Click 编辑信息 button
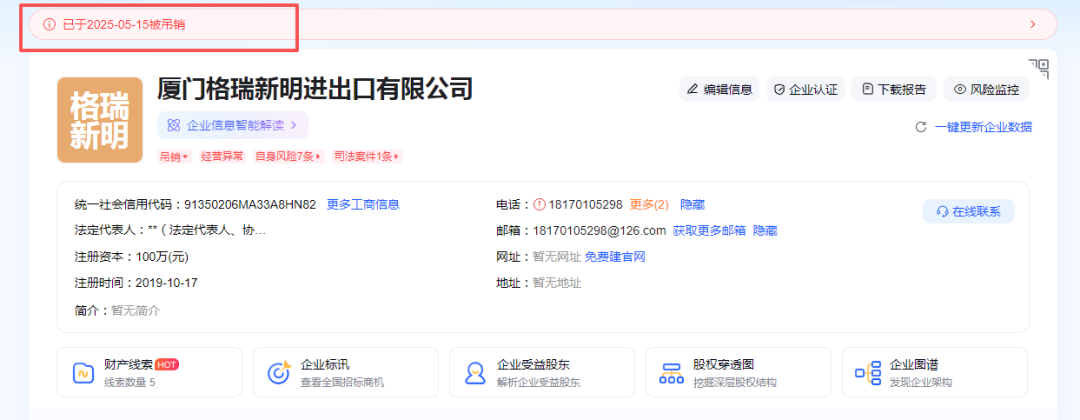The width and height of the screenshot is (1080, 420). click(x=719, y=89)
